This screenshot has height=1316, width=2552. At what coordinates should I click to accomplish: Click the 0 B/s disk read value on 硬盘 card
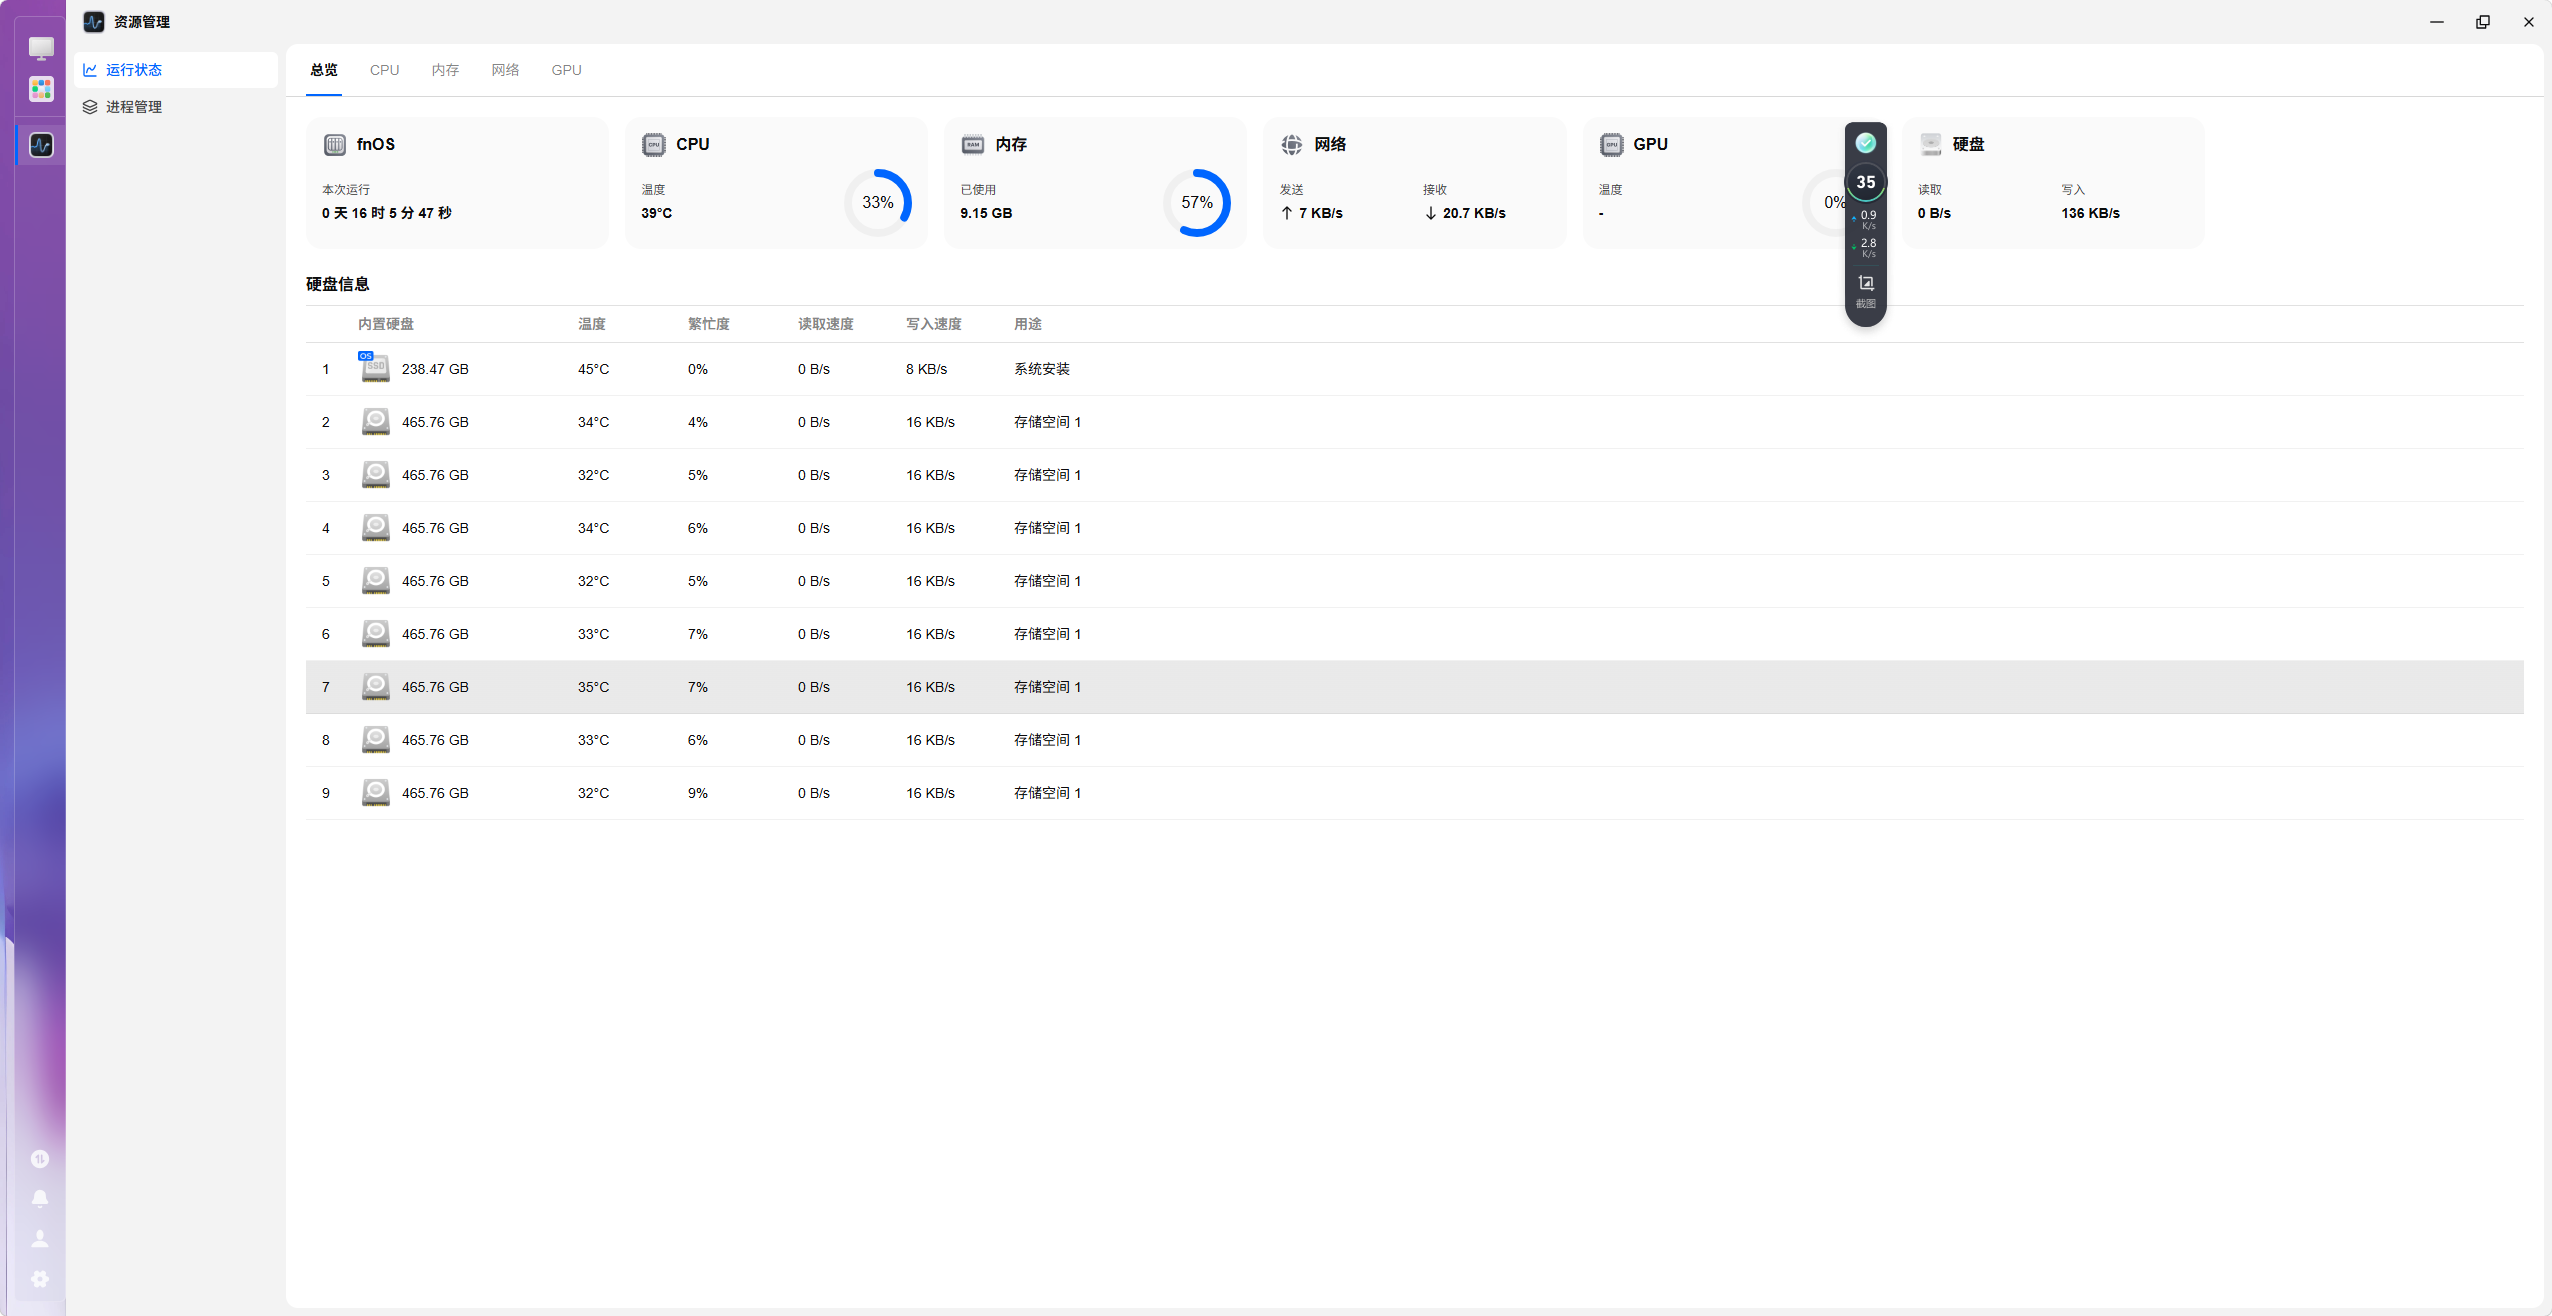point(1934,213)
